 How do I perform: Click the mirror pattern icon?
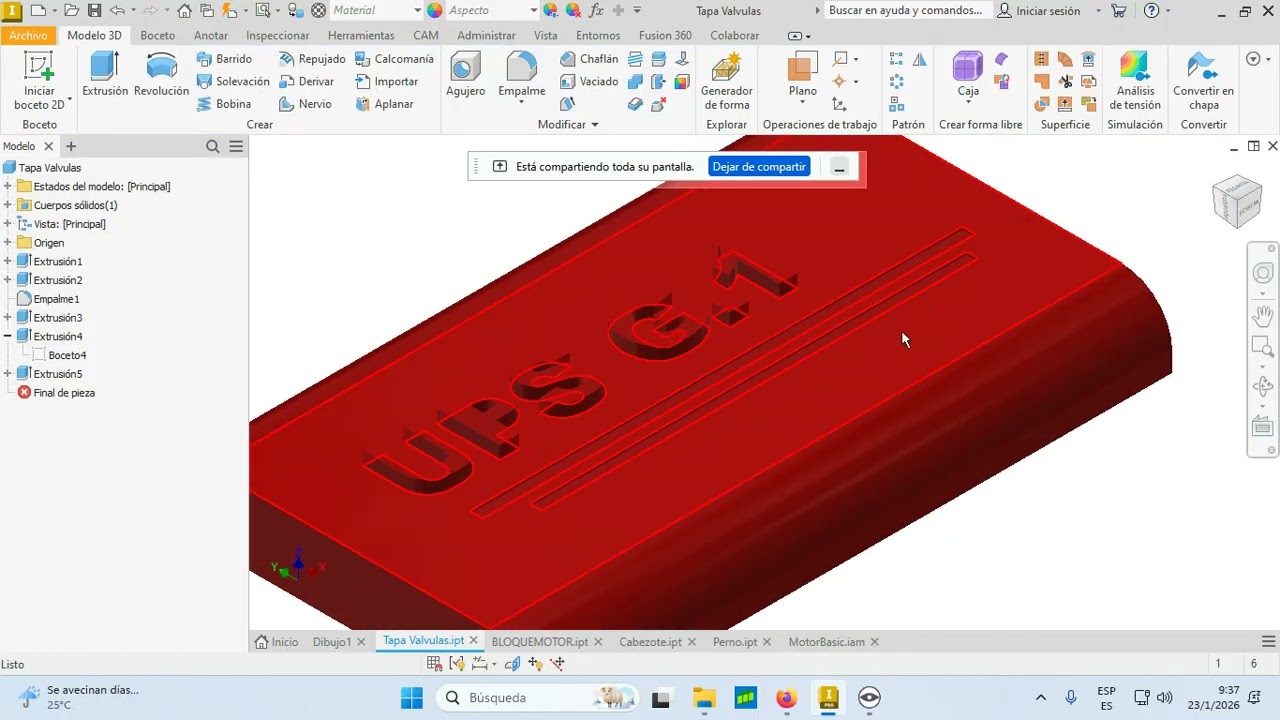coord(919,59)
